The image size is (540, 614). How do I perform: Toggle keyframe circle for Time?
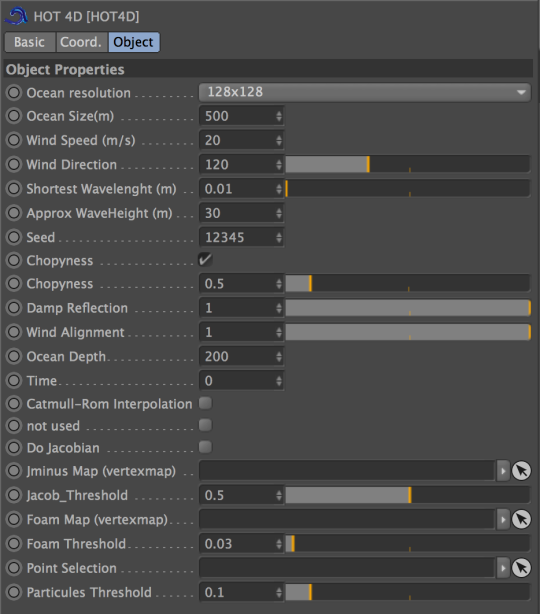pos(14,381)
